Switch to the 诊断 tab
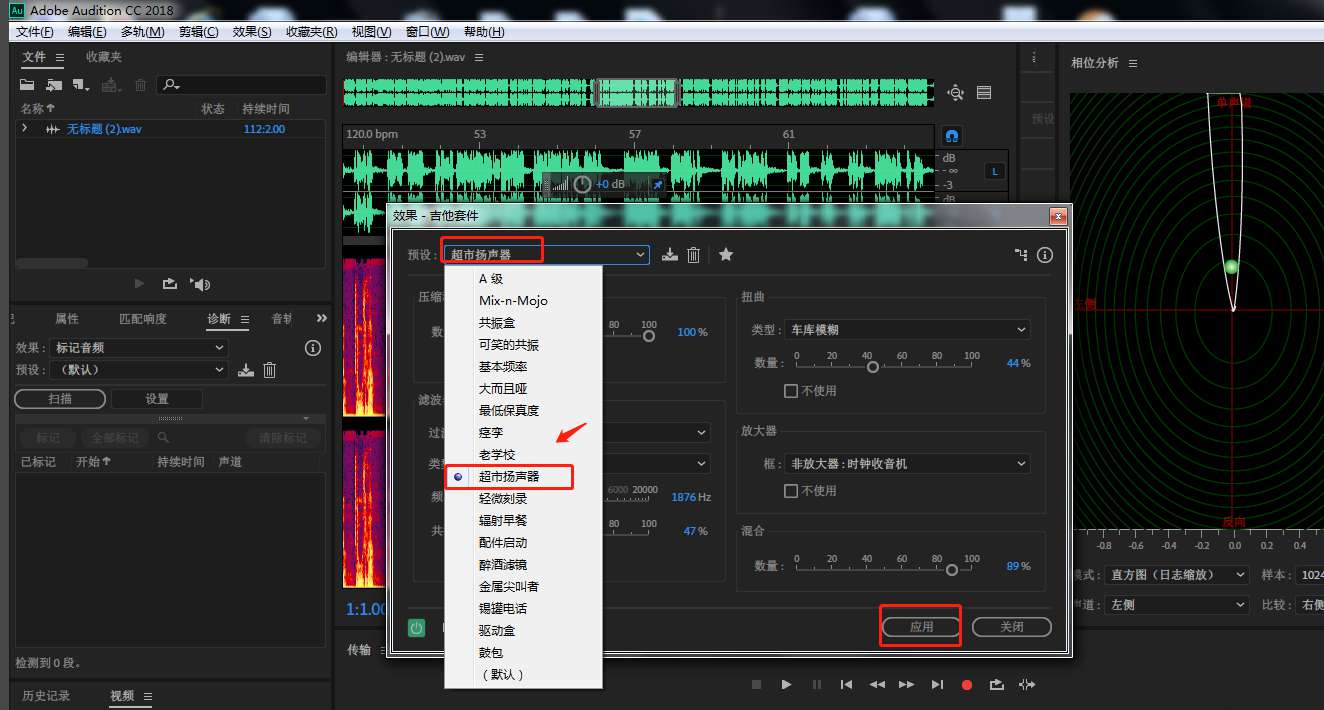1324x710 pixels. 226,317
